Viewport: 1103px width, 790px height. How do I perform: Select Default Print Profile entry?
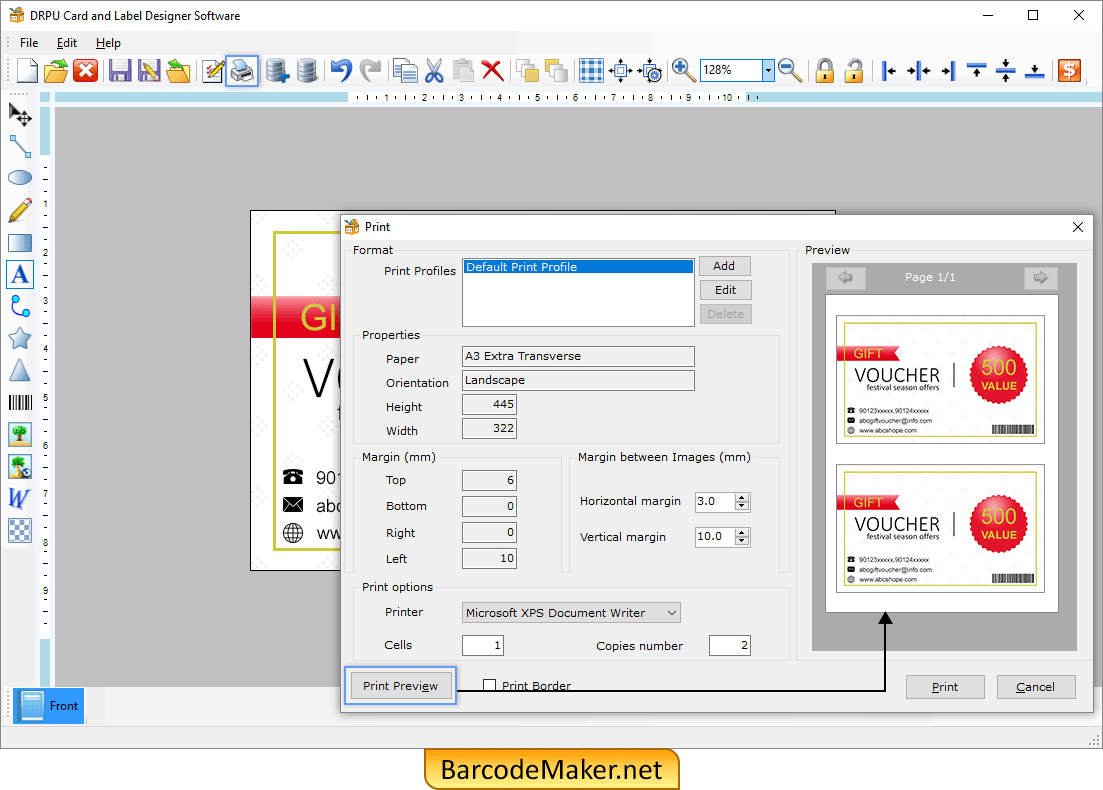578,267
